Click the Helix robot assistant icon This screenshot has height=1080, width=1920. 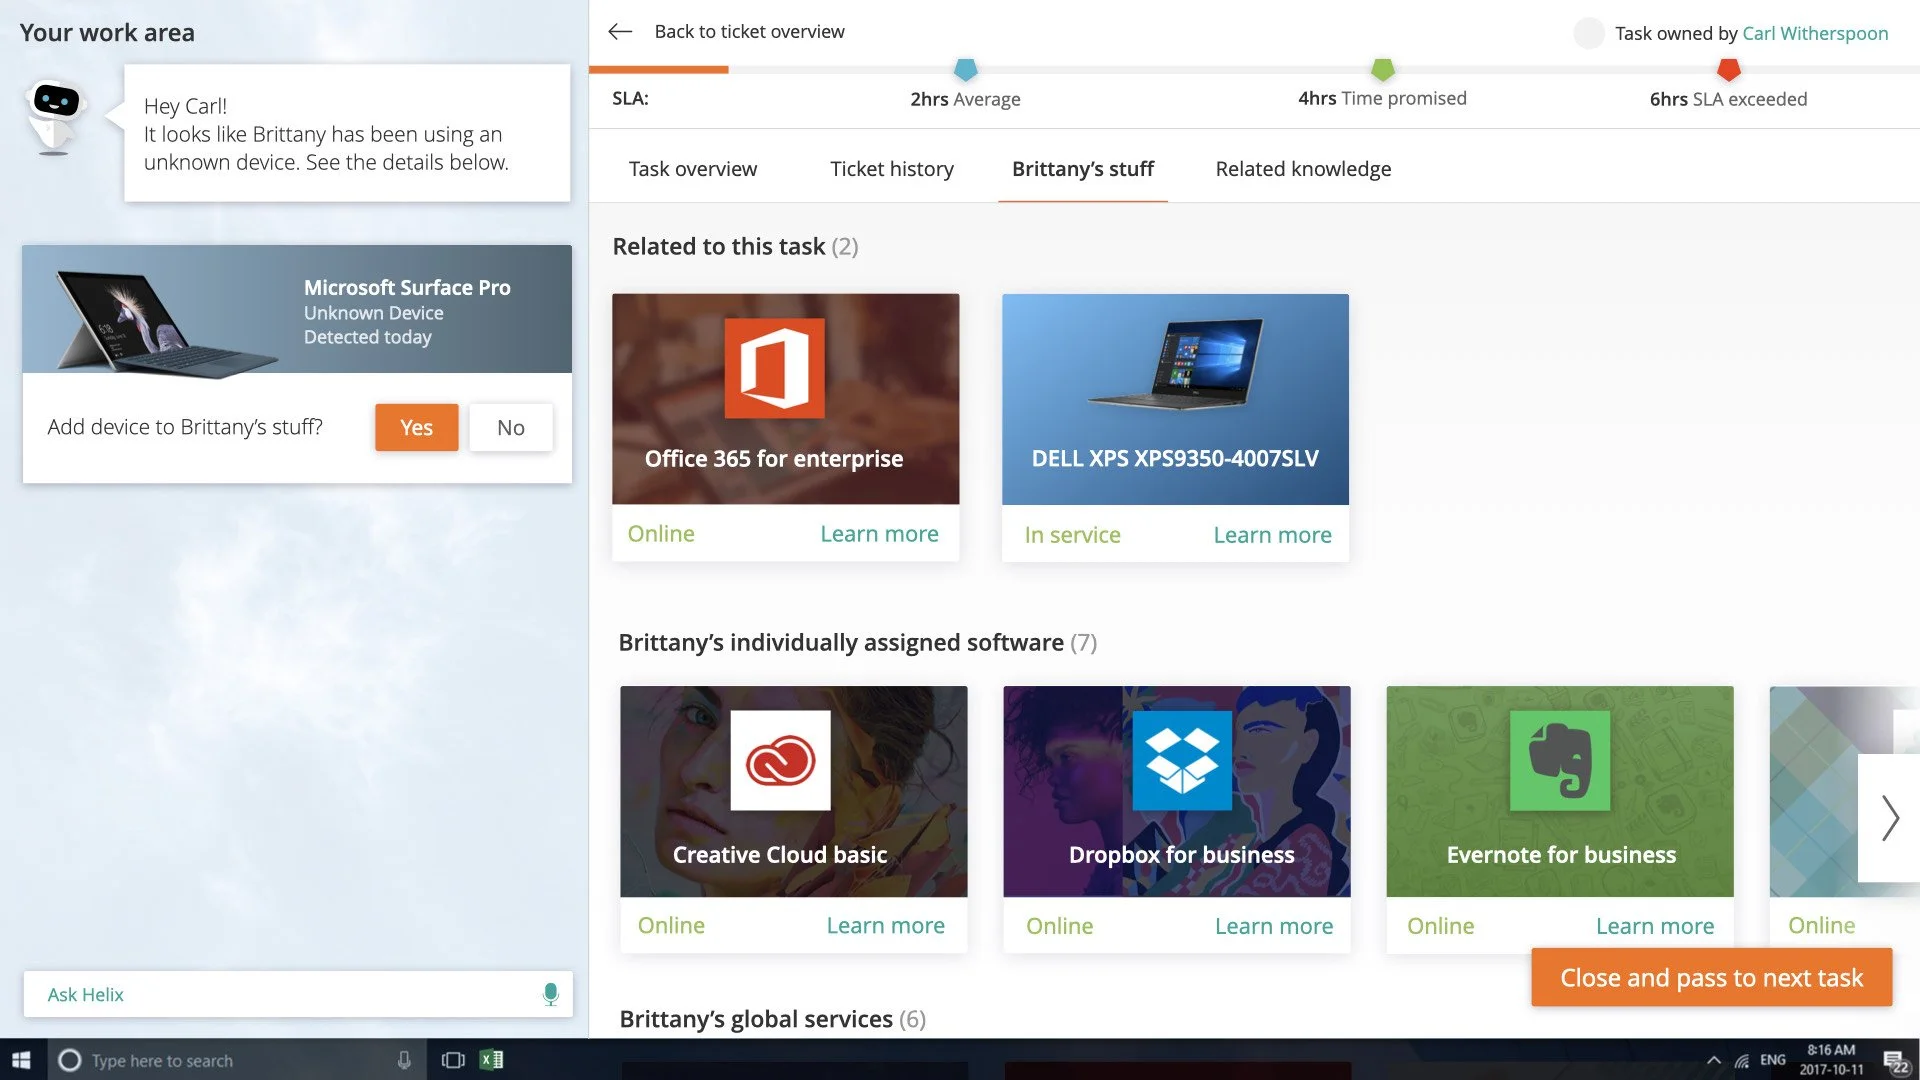tap(55, 116)
